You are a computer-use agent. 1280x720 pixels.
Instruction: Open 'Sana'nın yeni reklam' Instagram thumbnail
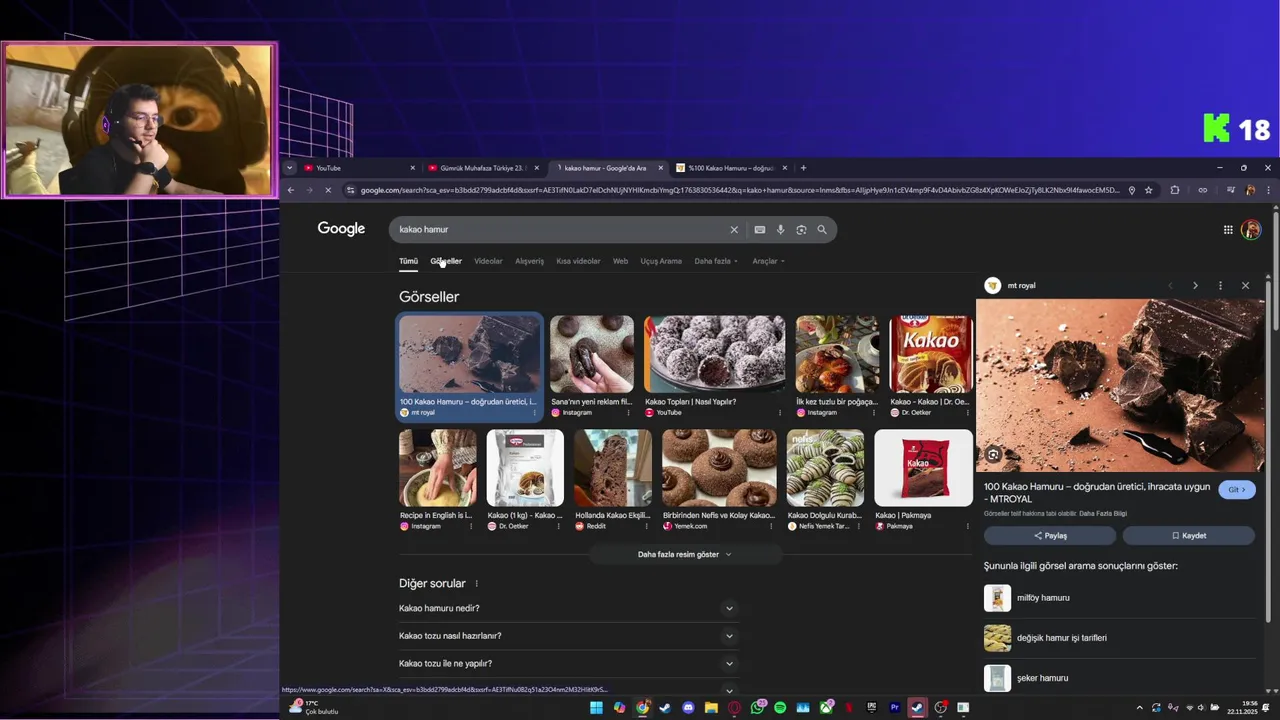pyautogui.click(x=592, y=354)
